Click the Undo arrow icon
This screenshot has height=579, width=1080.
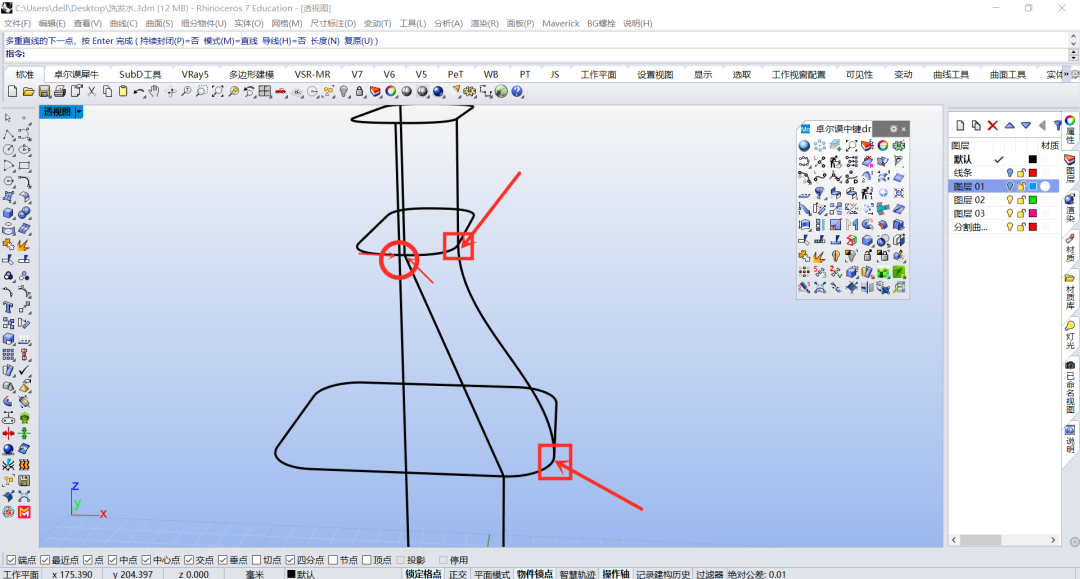(139, 92)
